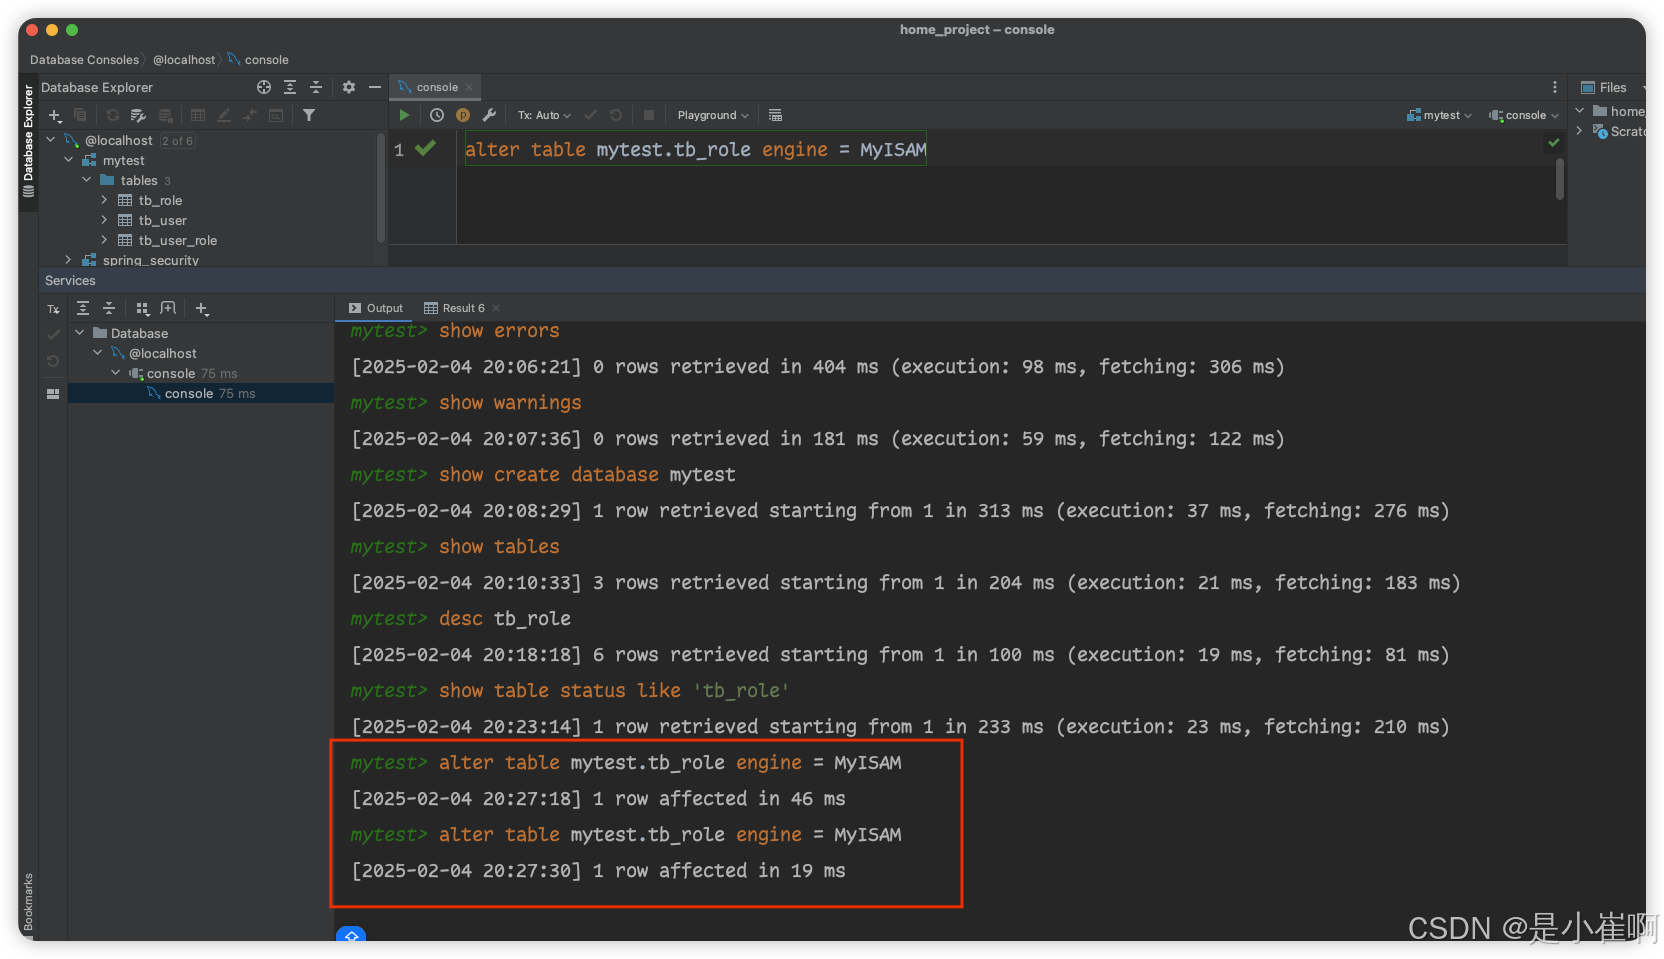Open the Files panel tab

[1604, 87]
